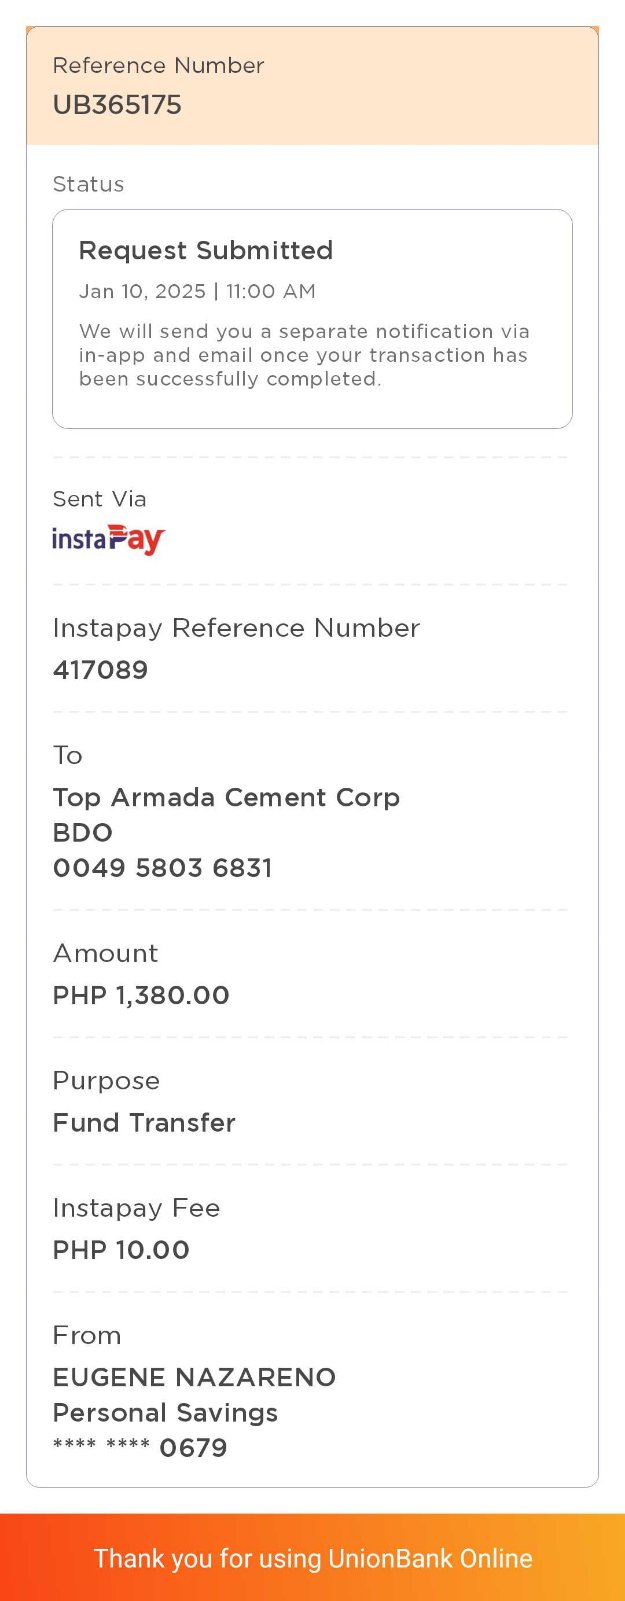
Task: Select the Reference Number label
Action: click(158, 66)
